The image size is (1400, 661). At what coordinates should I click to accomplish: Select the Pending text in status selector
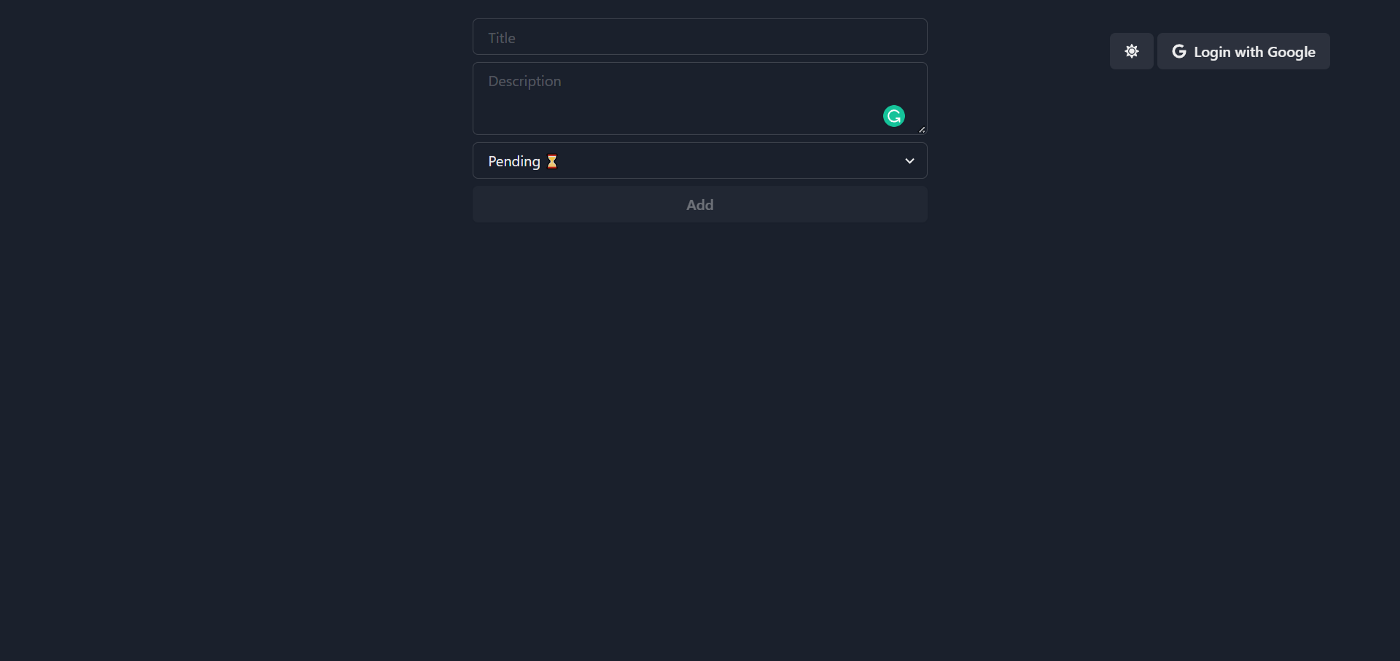(514, 161)
